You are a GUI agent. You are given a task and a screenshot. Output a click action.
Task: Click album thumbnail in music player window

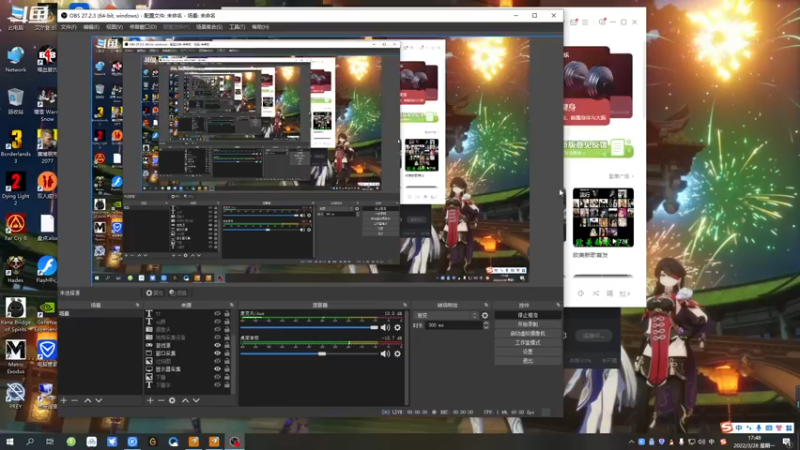603,217
